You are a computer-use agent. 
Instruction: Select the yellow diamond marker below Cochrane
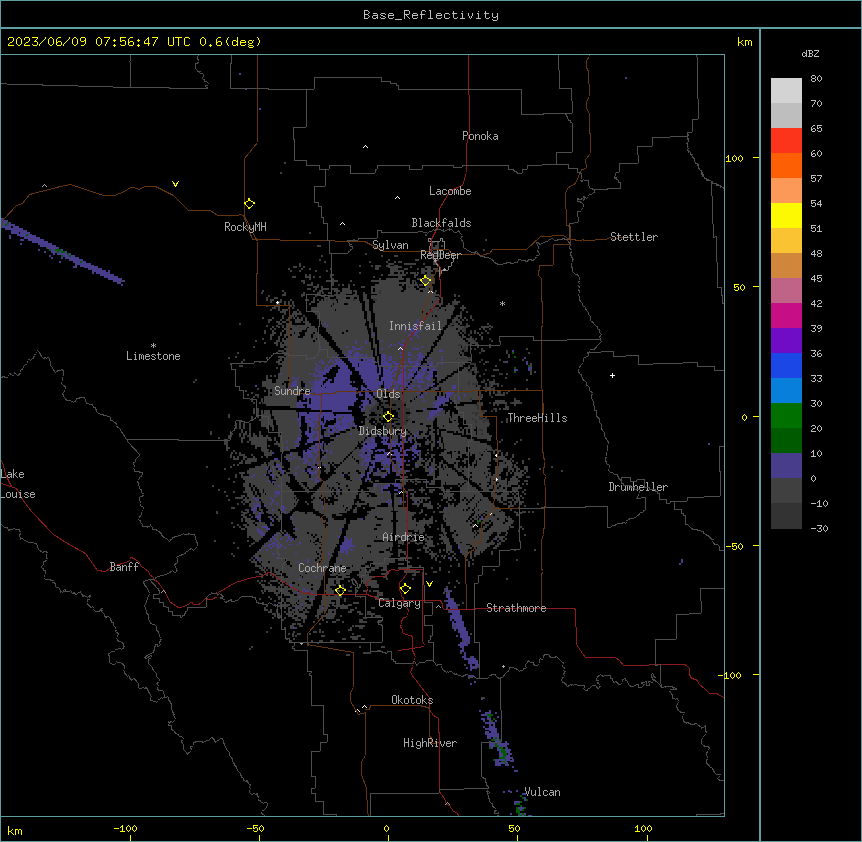point(340,590)
